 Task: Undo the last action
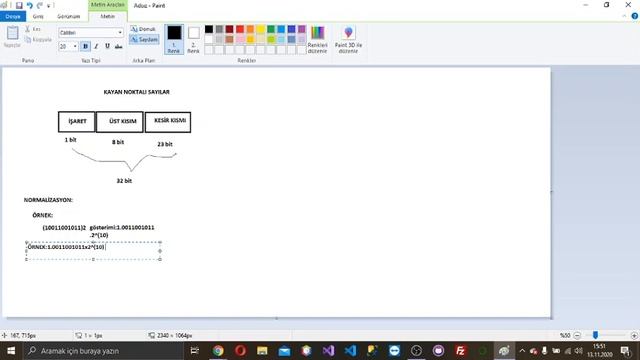pos(29,5)
